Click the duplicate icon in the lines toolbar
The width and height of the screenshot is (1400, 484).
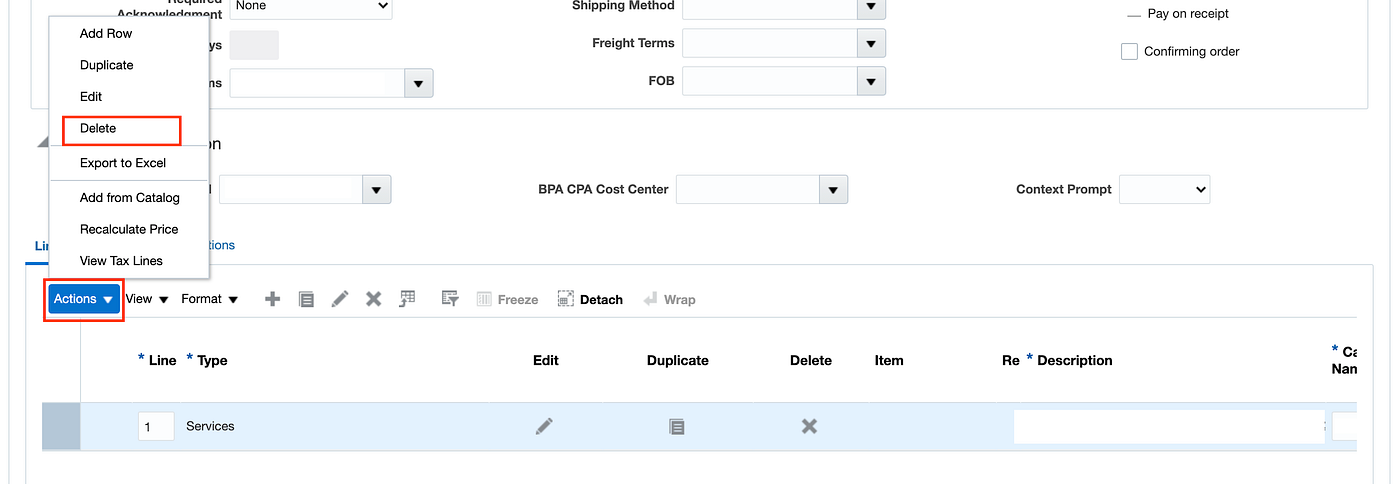[x=307, y=299]
